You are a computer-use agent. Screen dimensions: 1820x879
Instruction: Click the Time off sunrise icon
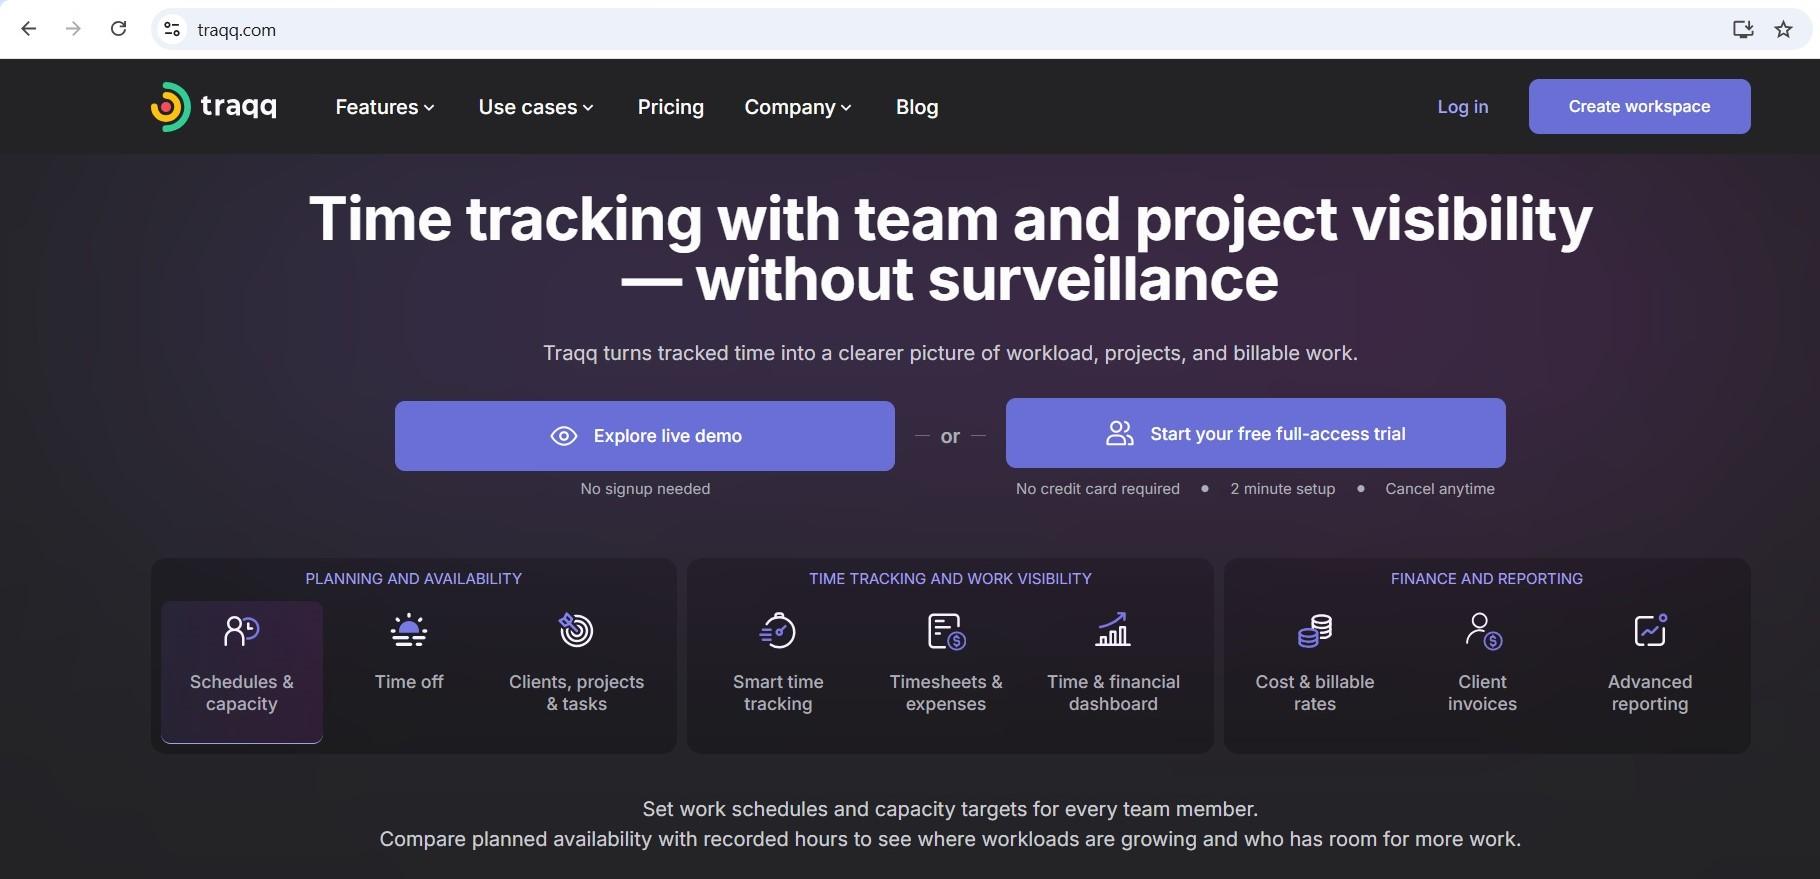pos(409,631)
